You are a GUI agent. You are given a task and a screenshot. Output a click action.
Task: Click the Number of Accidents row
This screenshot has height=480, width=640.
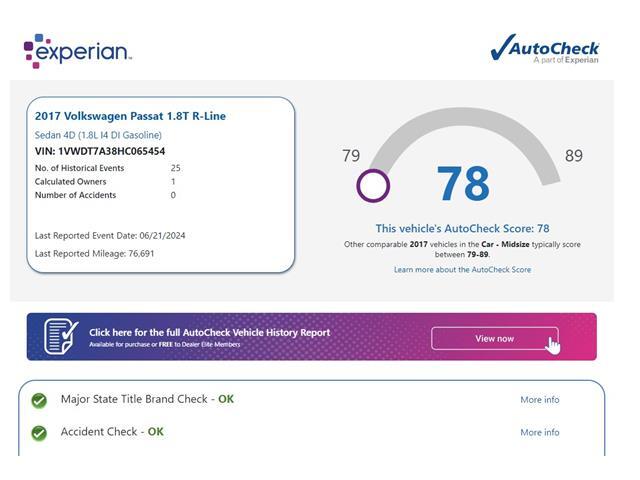tap(105, 195)
